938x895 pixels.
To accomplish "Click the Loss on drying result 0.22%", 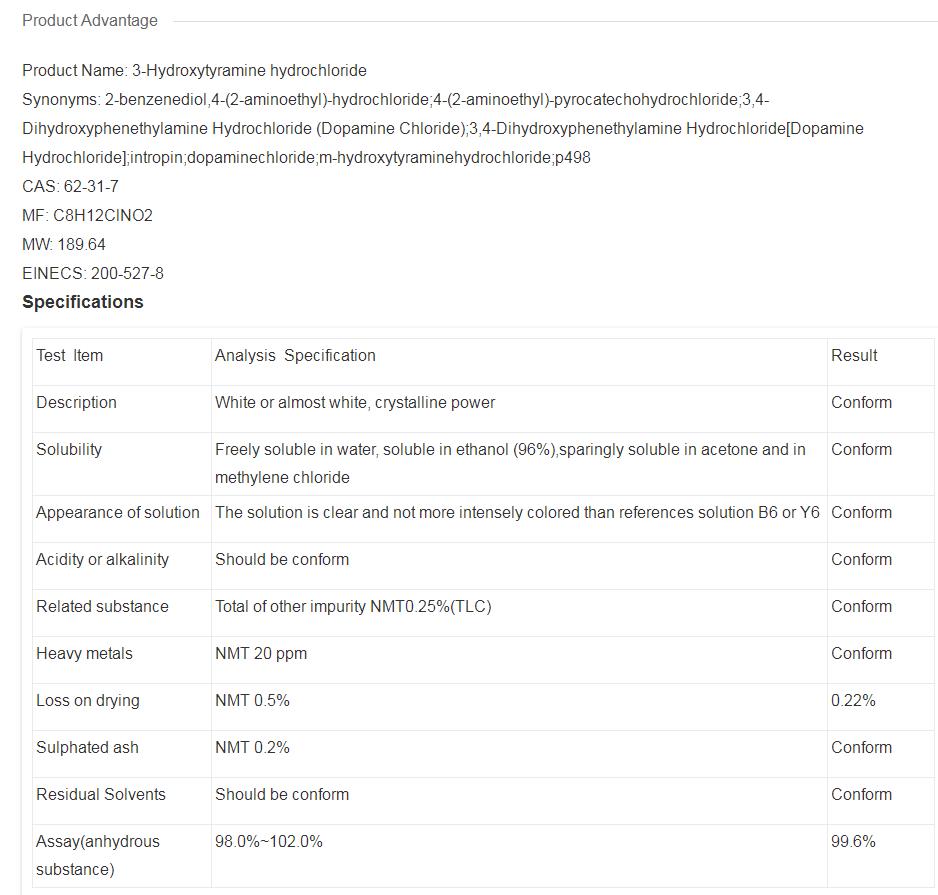I will click(853, 701).
